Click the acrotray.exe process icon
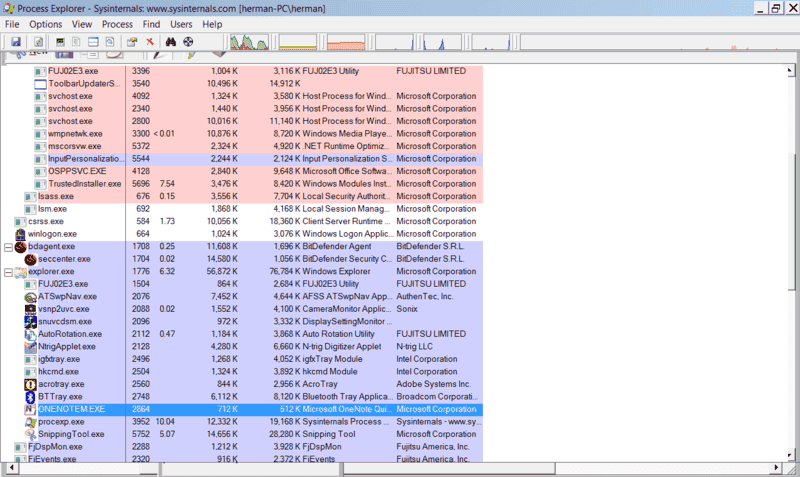Viewport: 800px width, 477px height. (30, 383)
